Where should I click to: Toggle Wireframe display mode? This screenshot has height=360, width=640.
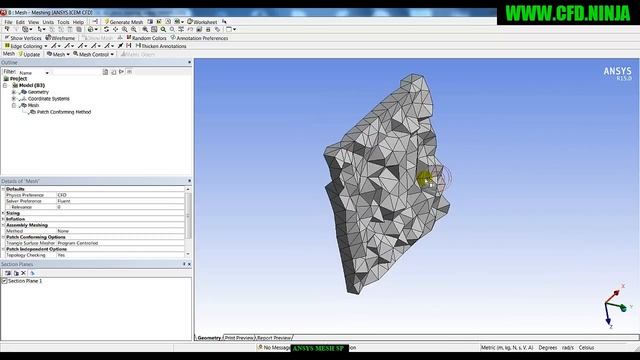(x=60, y=38)
